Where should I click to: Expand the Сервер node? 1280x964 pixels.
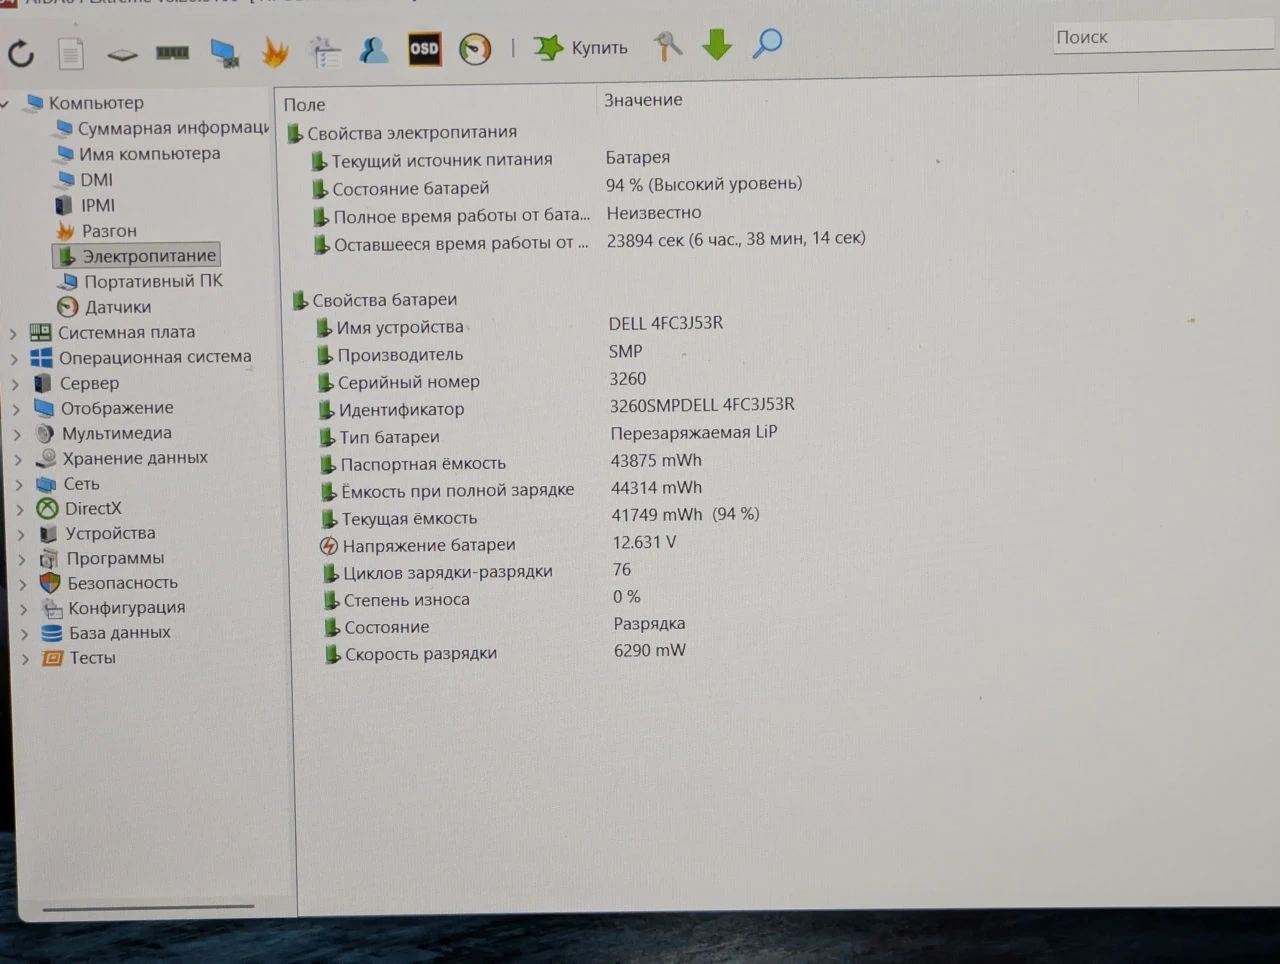pos(16,384)
